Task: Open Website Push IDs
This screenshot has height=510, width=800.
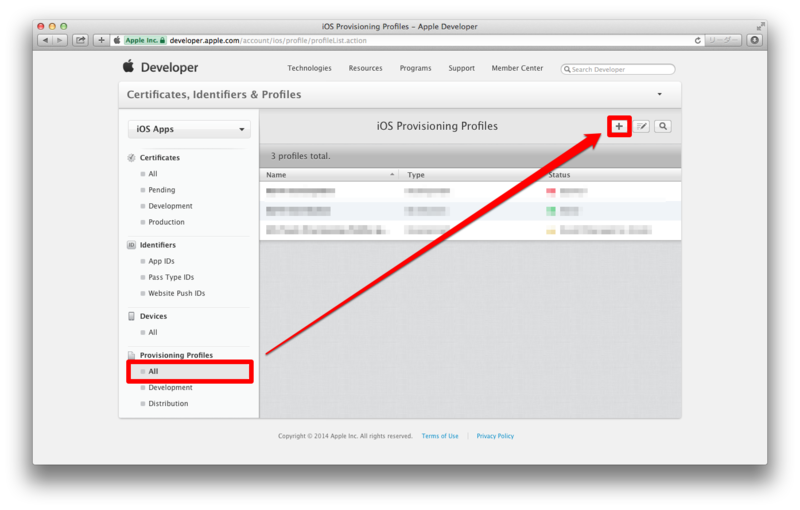Action: coord(177,293)
